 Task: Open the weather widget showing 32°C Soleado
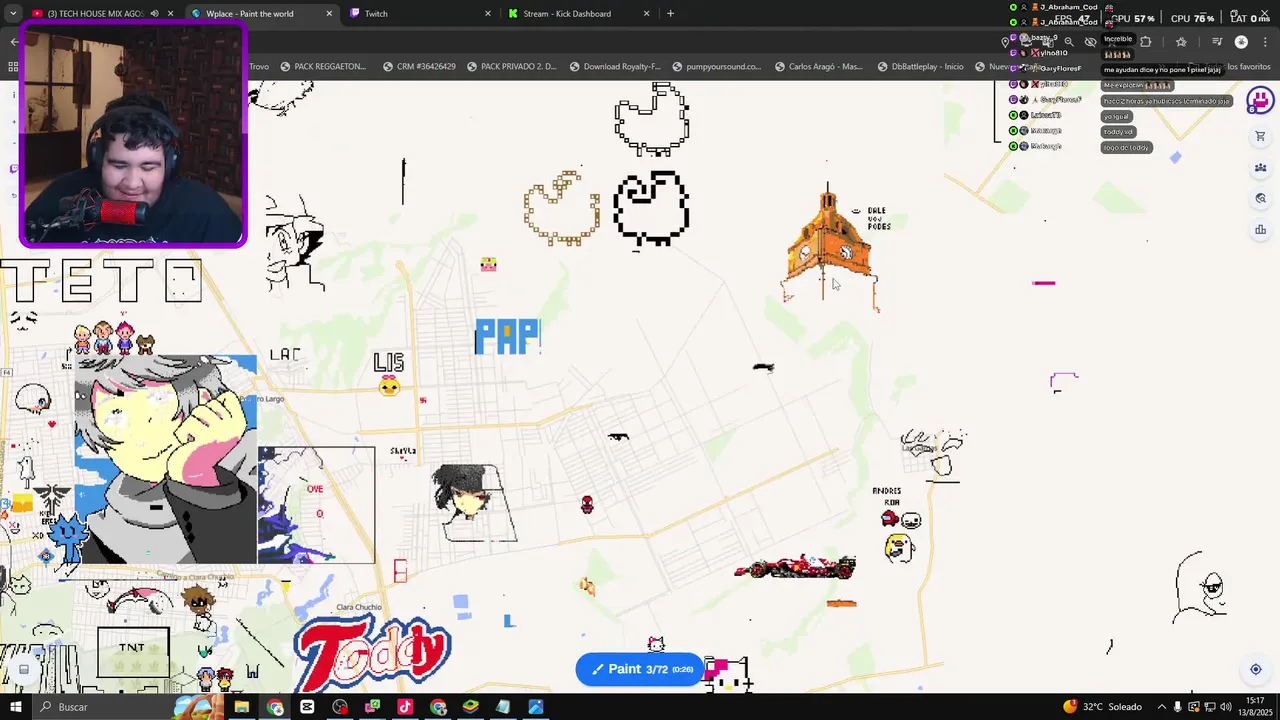coord(1101,707)
